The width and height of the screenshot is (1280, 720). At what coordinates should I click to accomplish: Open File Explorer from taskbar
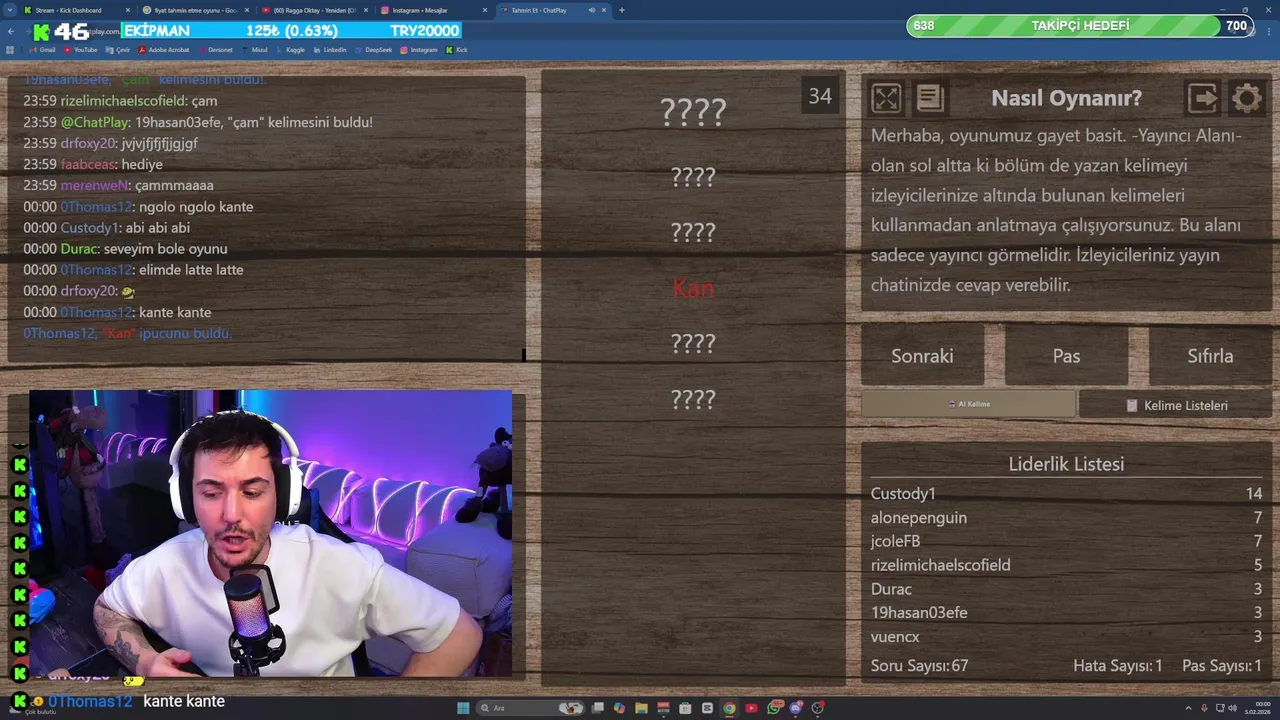tap(641, 708)
